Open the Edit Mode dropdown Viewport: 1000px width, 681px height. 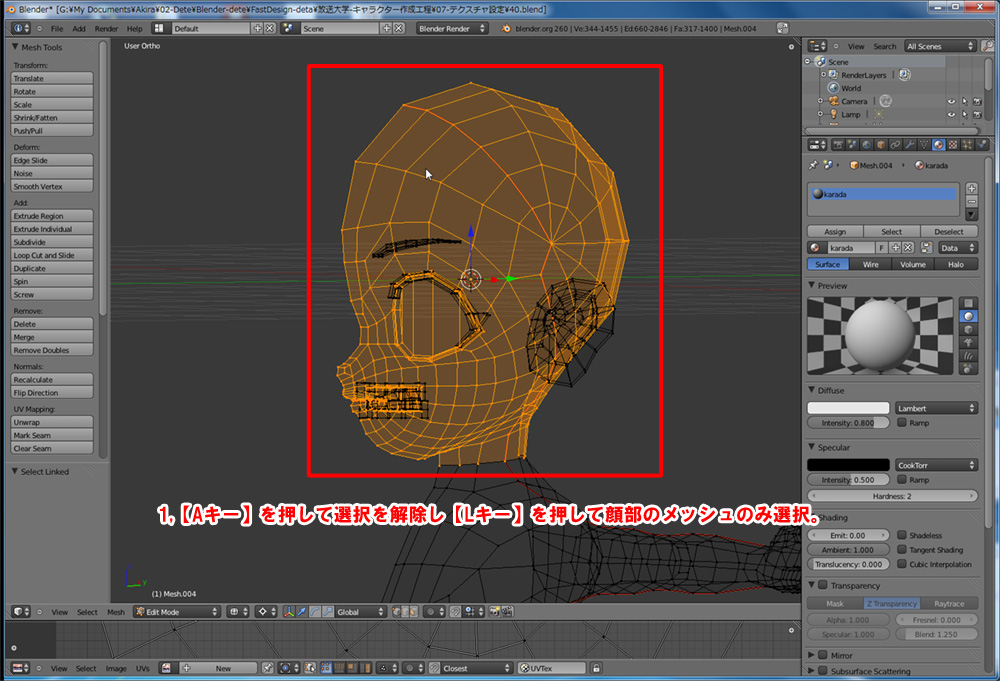tap(176, 612)
